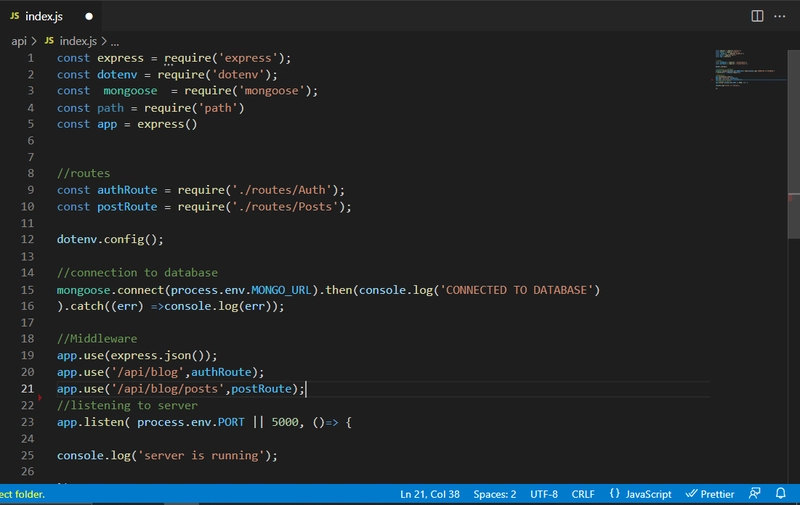Click 'server is running' string

(x=201, y=456)
